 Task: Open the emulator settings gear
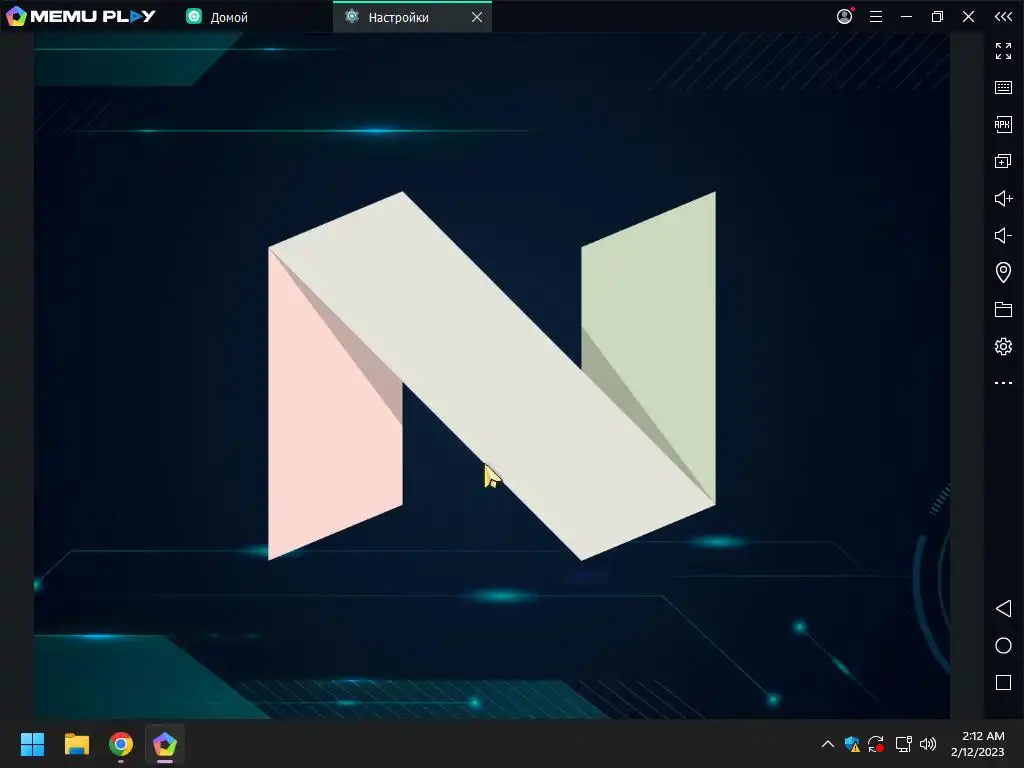coord(1003,346)
